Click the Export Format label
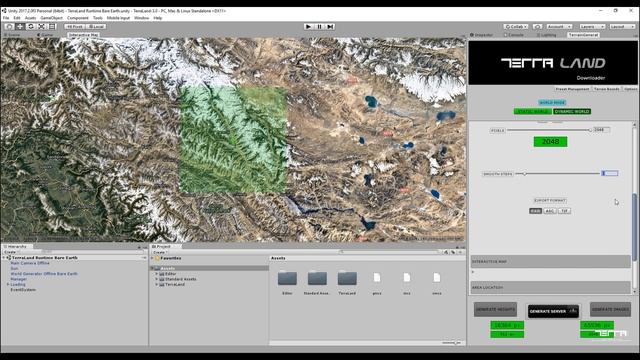 pos(550,200)
